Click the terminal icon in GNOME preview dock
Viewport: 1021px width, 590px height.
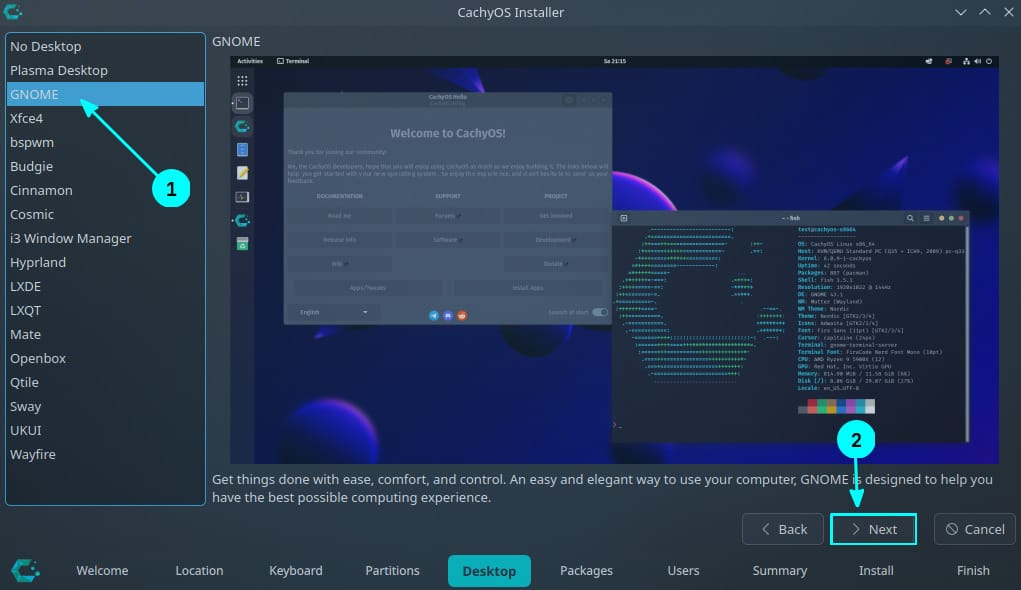point(242,103)
